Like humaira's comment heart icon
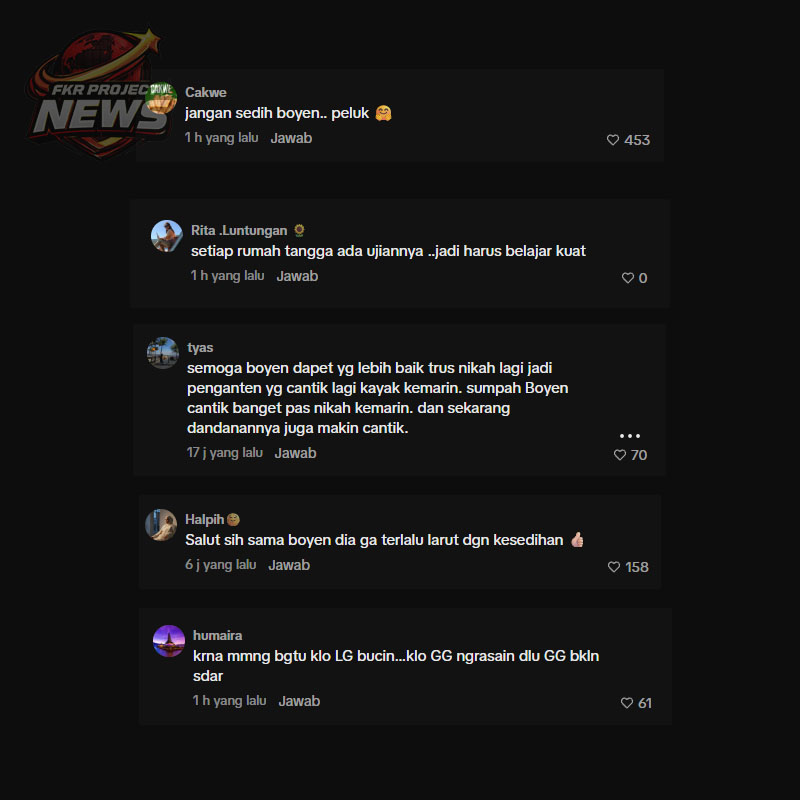This screenshot has width=800, height=800. pos(627,703)
